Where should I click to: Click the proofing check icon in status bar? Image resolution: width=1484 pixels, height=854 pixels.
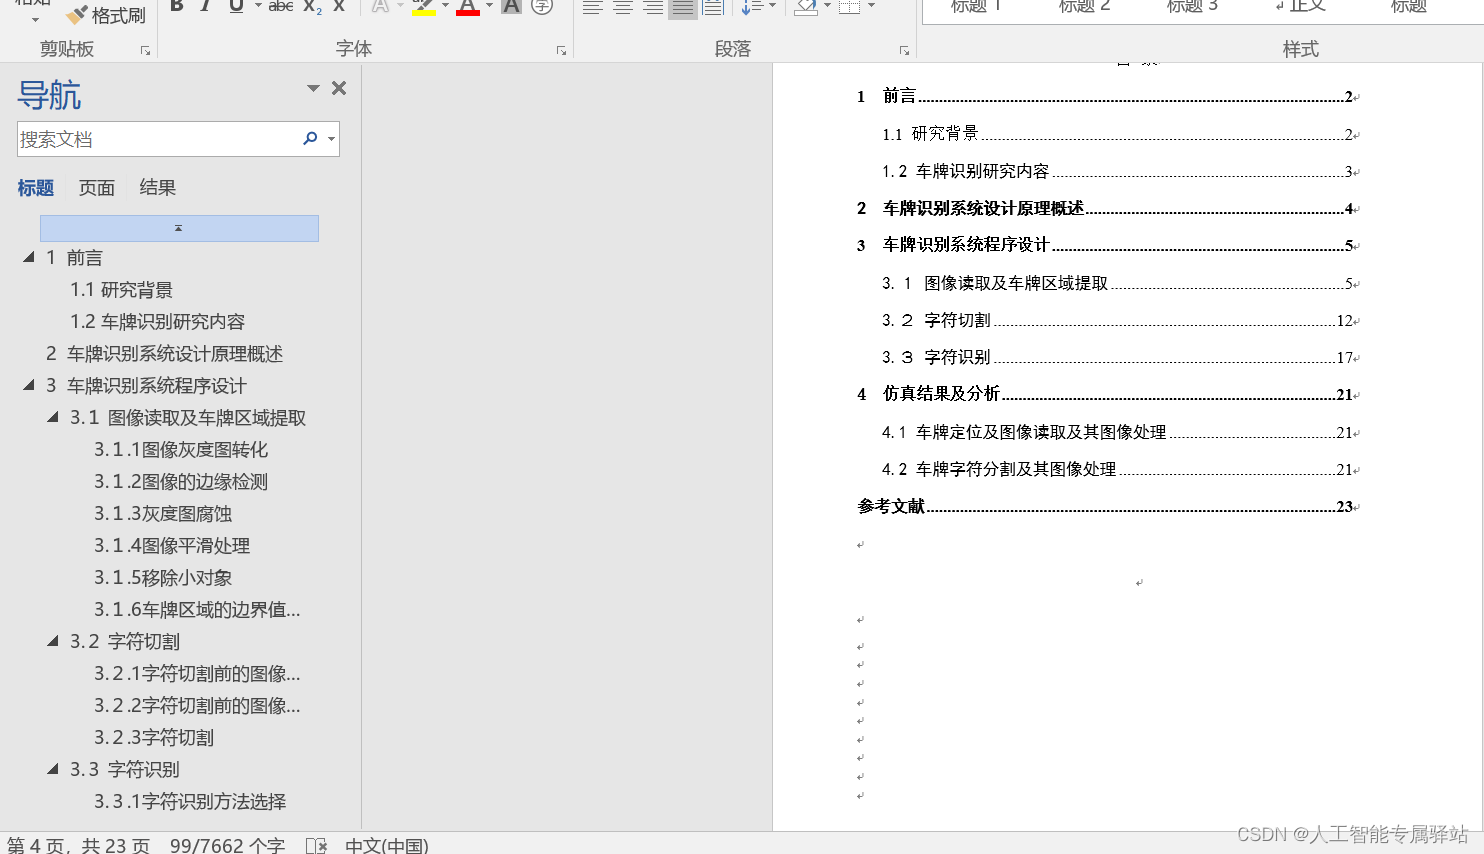click(x=316, y=846)
